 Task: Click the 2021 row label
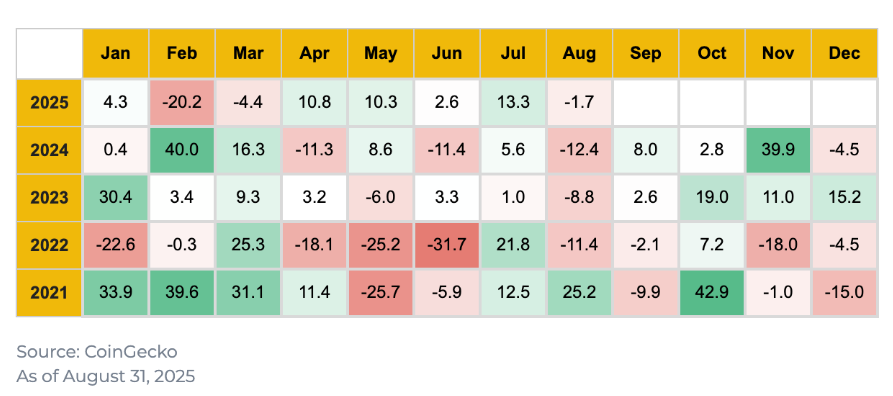49,293
